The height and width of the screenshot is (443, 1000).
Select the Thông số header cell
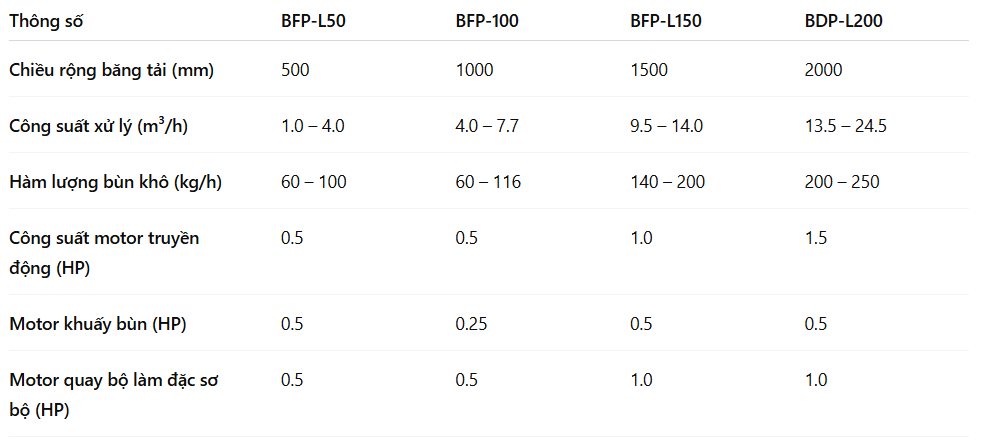click(46, 21)
